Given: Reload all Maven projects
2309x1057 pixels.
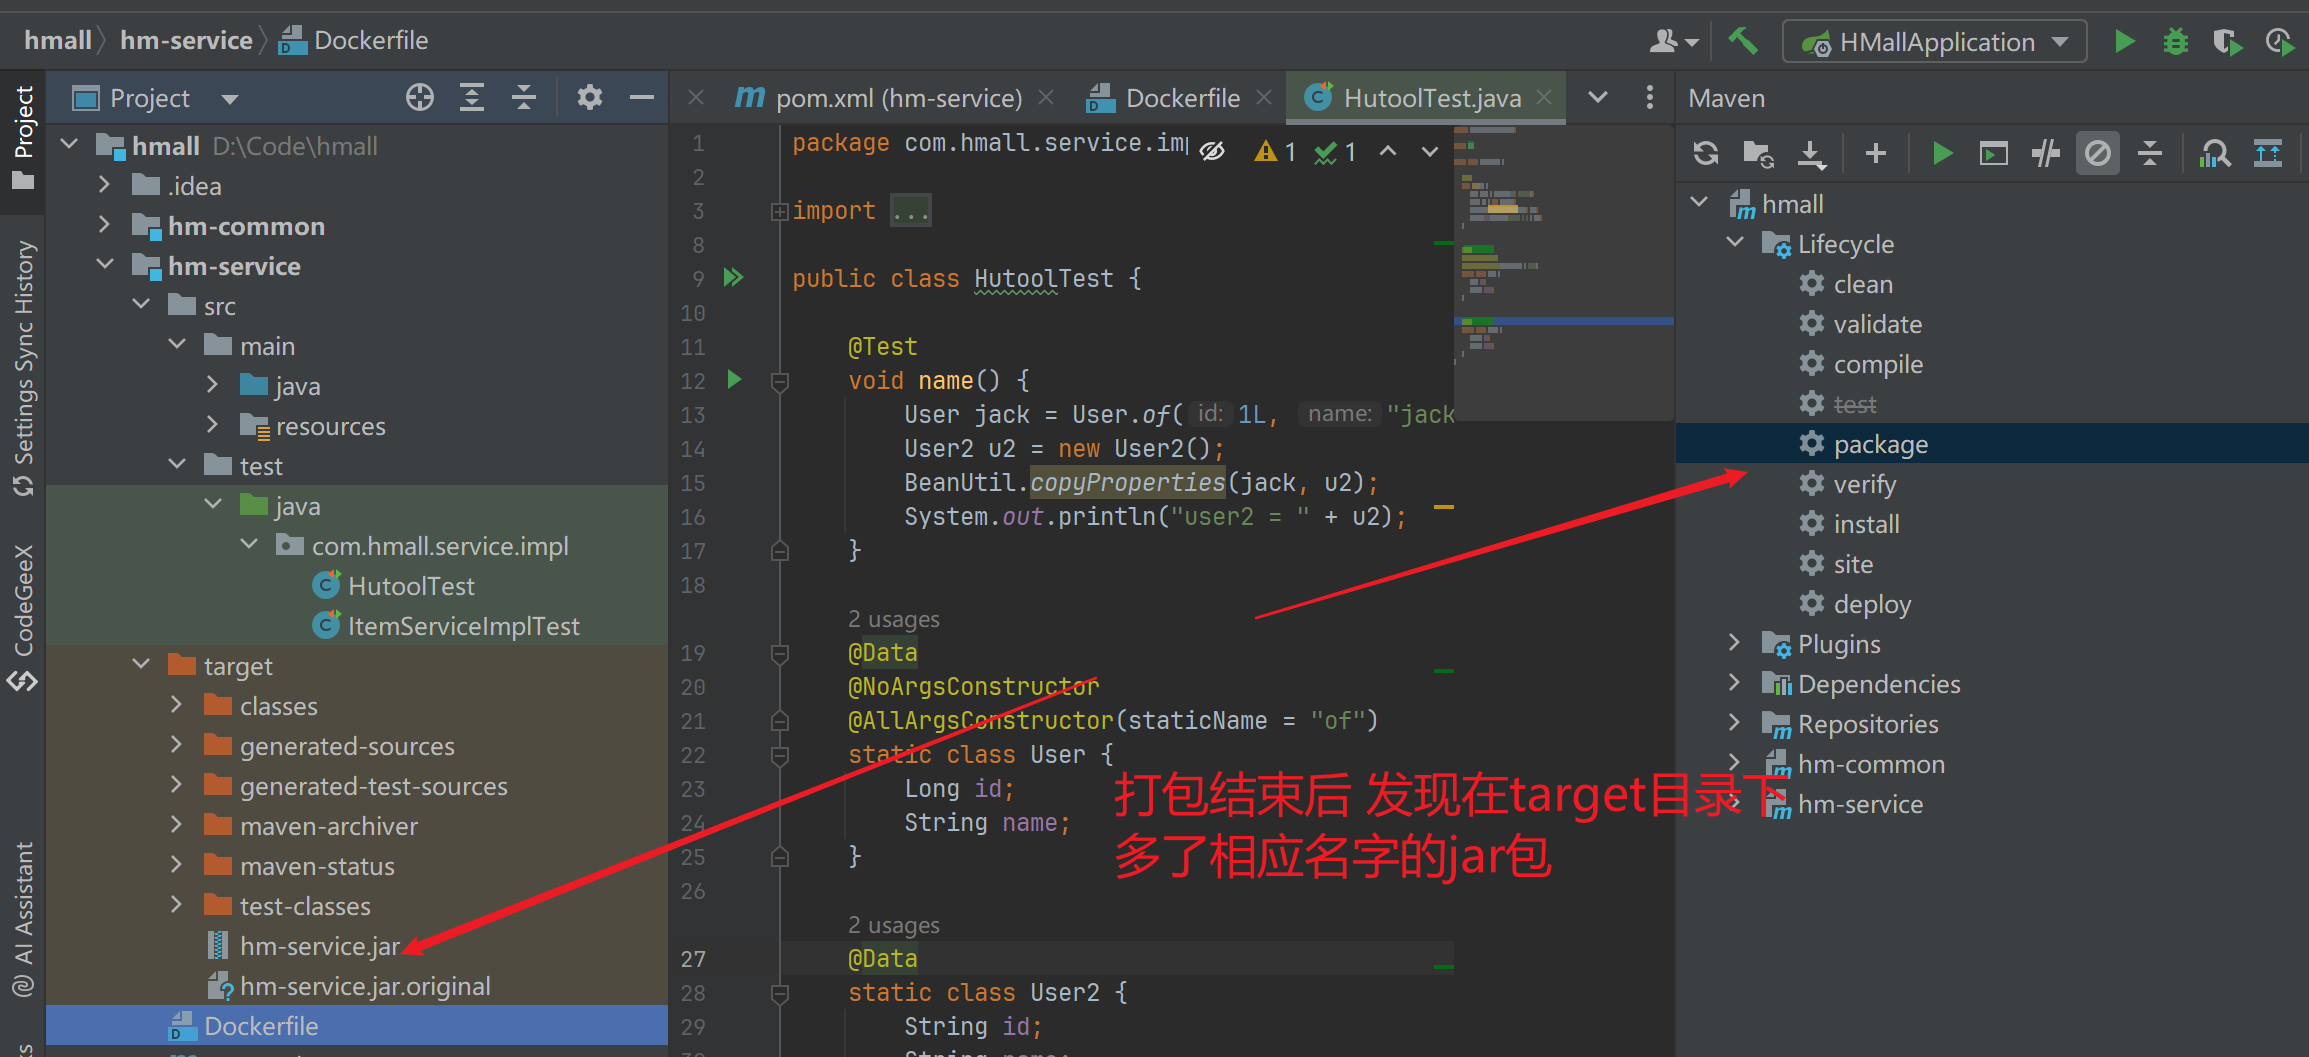Looking at the screenshot, I should 1706,153.
